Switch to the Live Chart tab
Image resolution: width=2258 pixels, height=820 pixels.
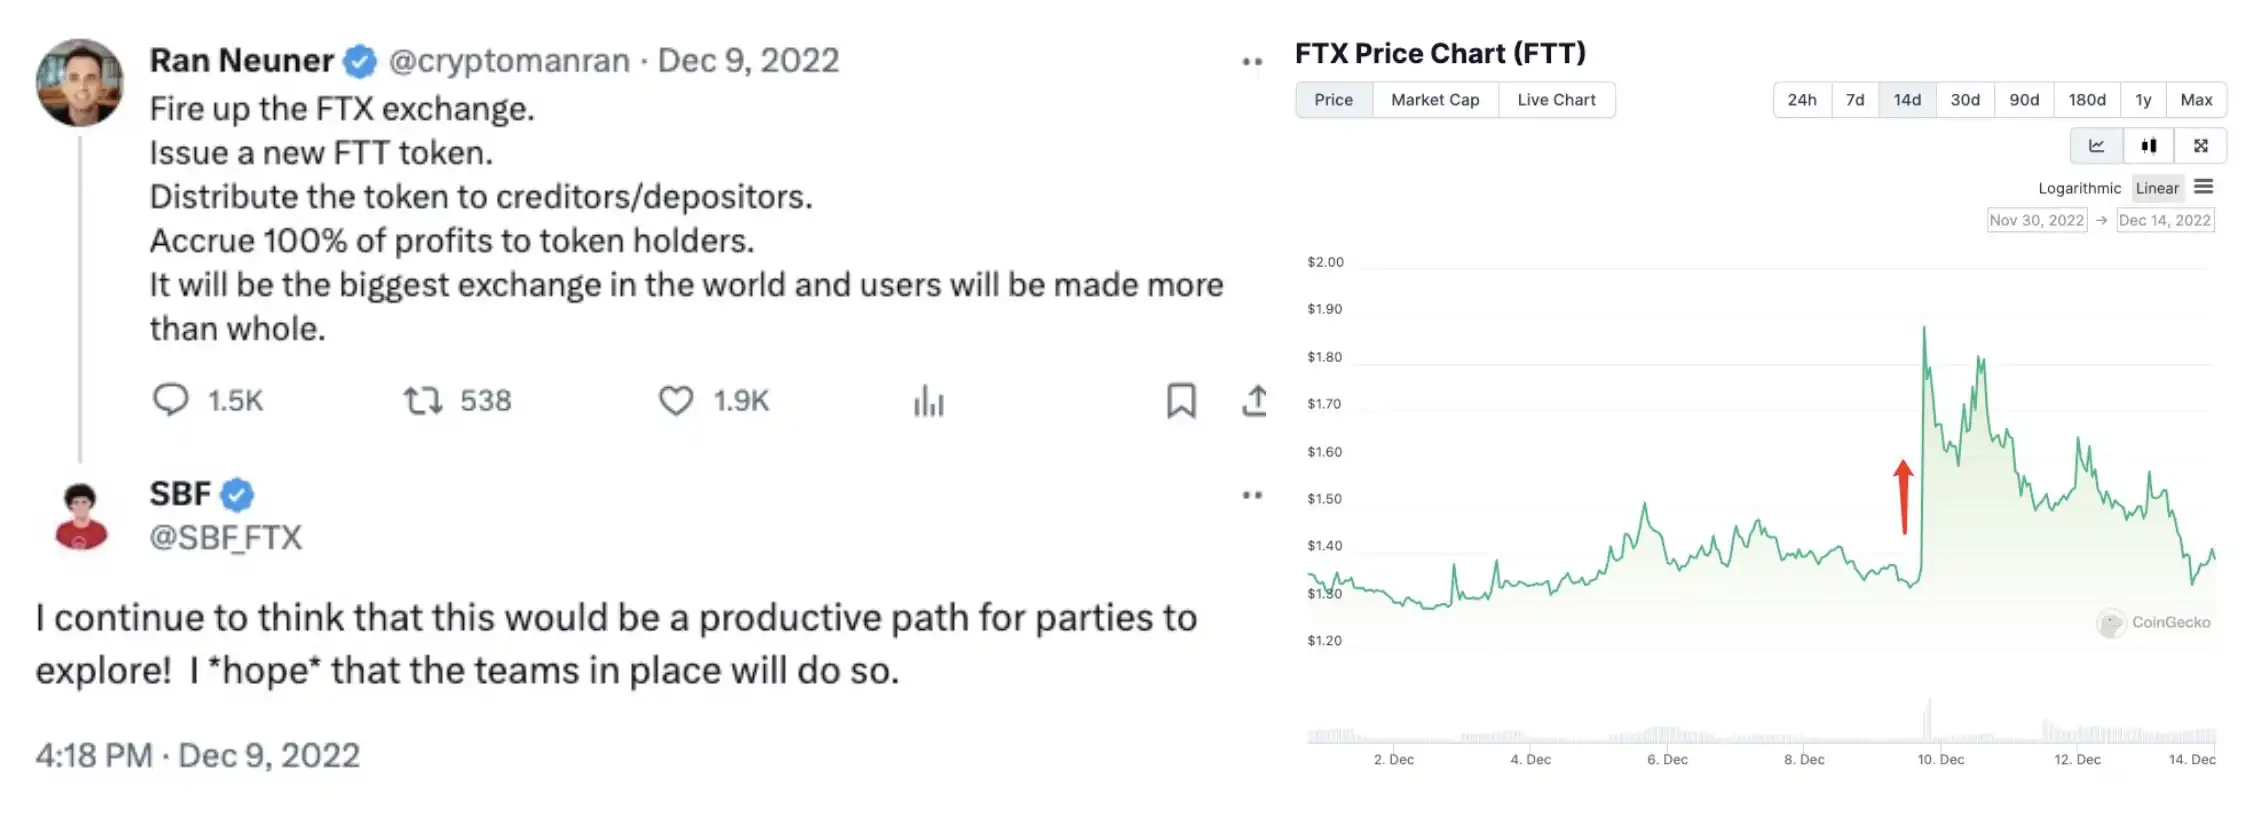tap(1556, 100)
